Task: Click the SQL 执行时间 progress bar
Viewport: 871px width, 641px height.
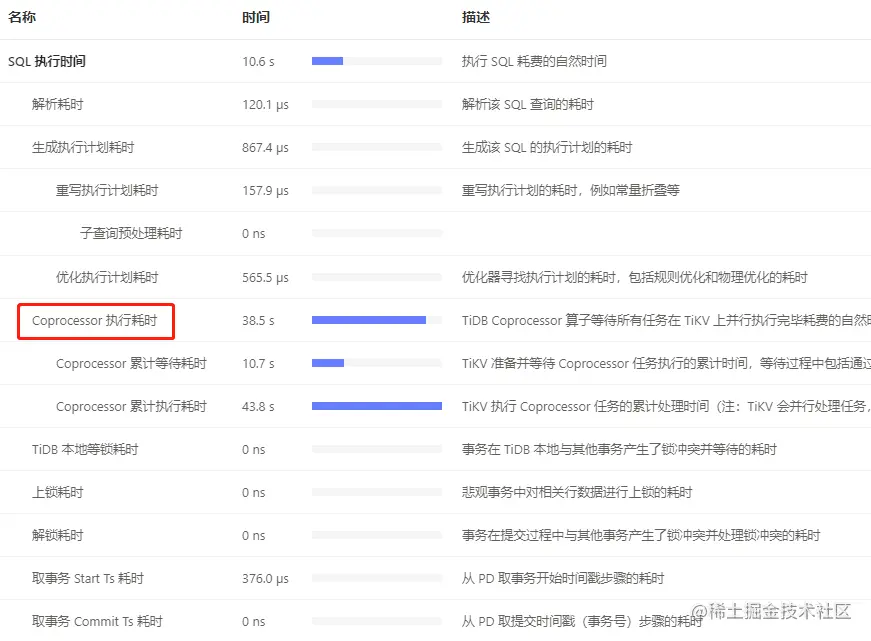Action: point(377,61)
